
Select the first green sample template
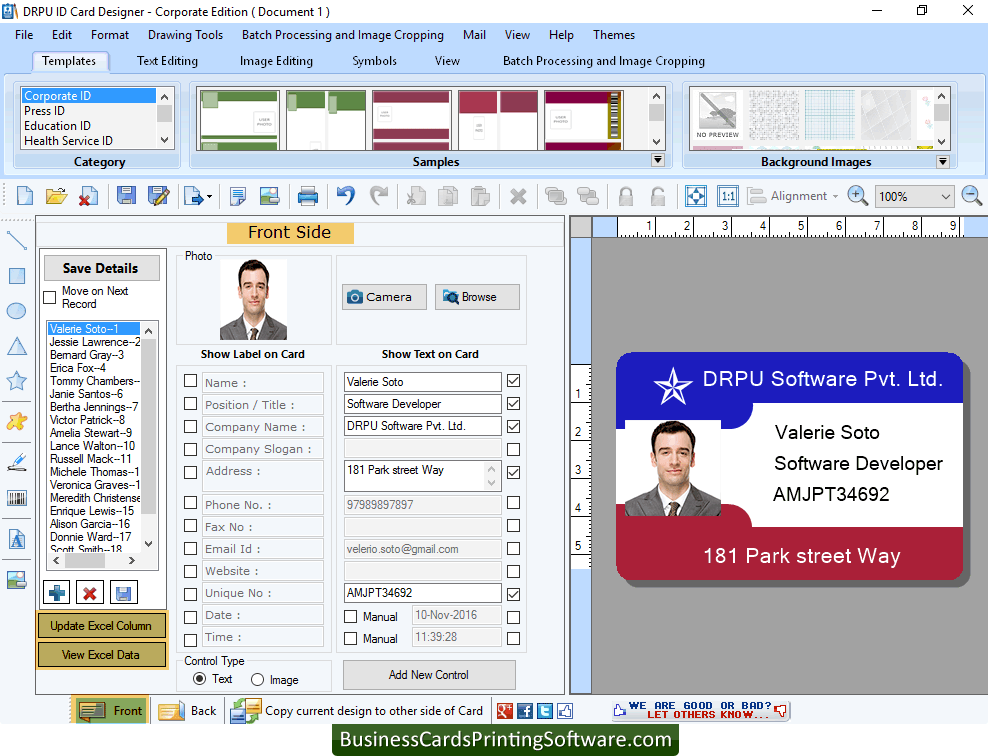(239, 120)
